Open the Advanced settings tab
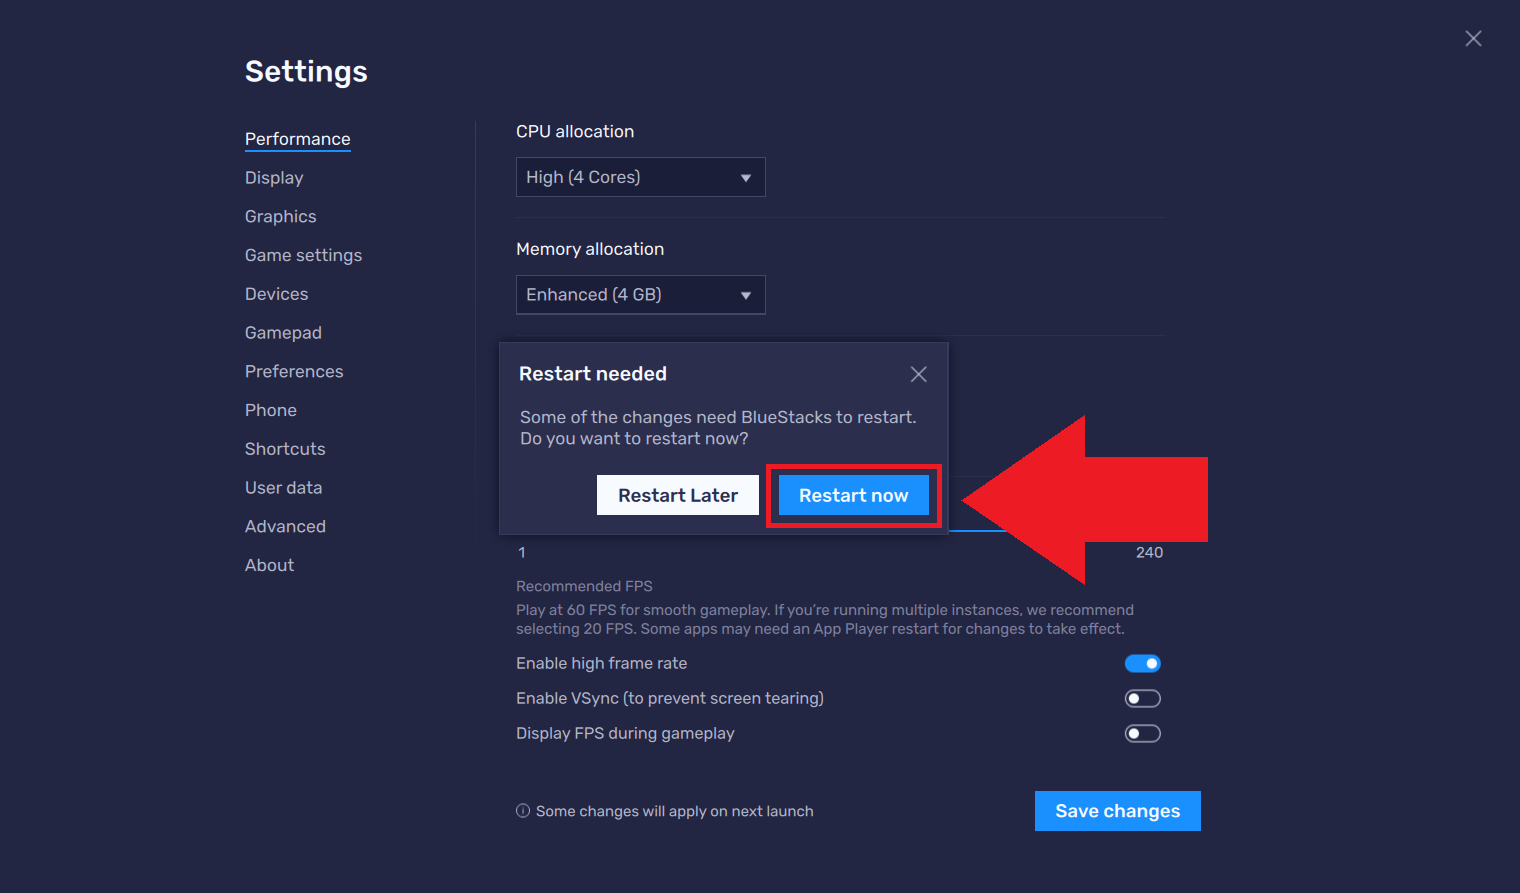This screenshot has height=893, width=1520. [285, 527]
